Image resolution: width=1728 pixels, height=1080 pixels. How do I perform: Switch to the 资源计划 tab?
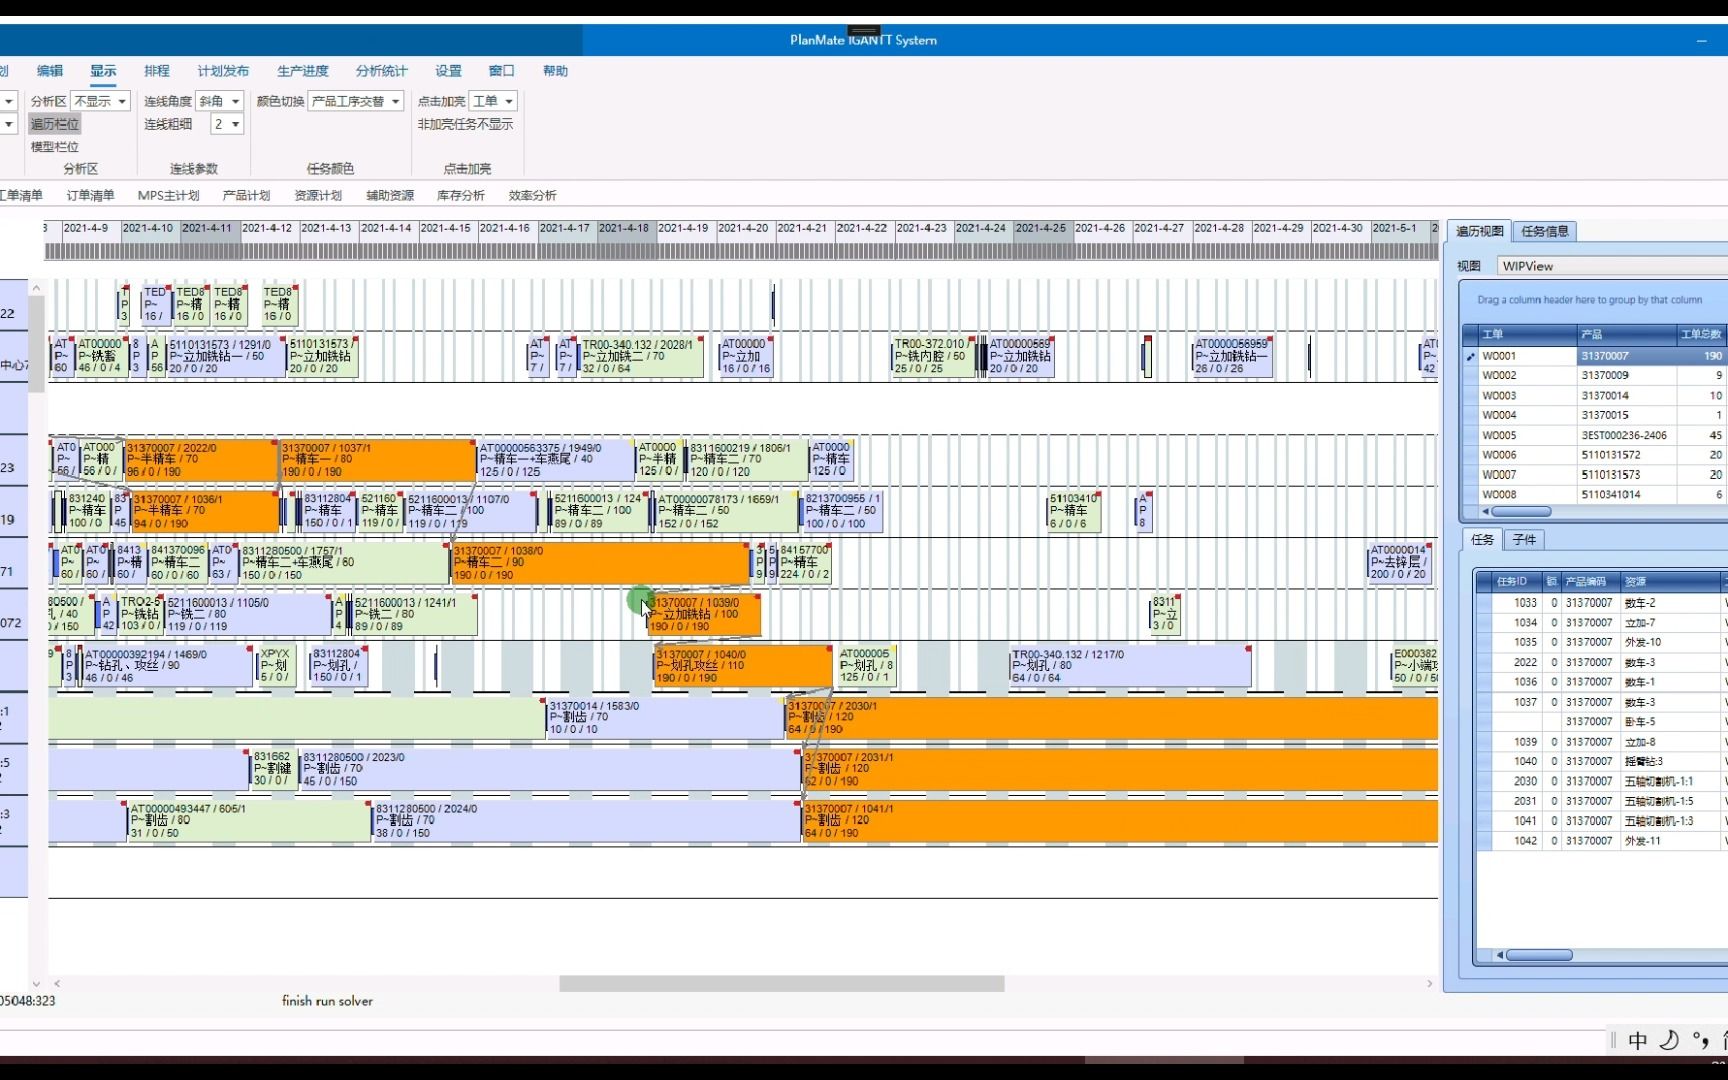pyautogui.click(x=318, y=195)
